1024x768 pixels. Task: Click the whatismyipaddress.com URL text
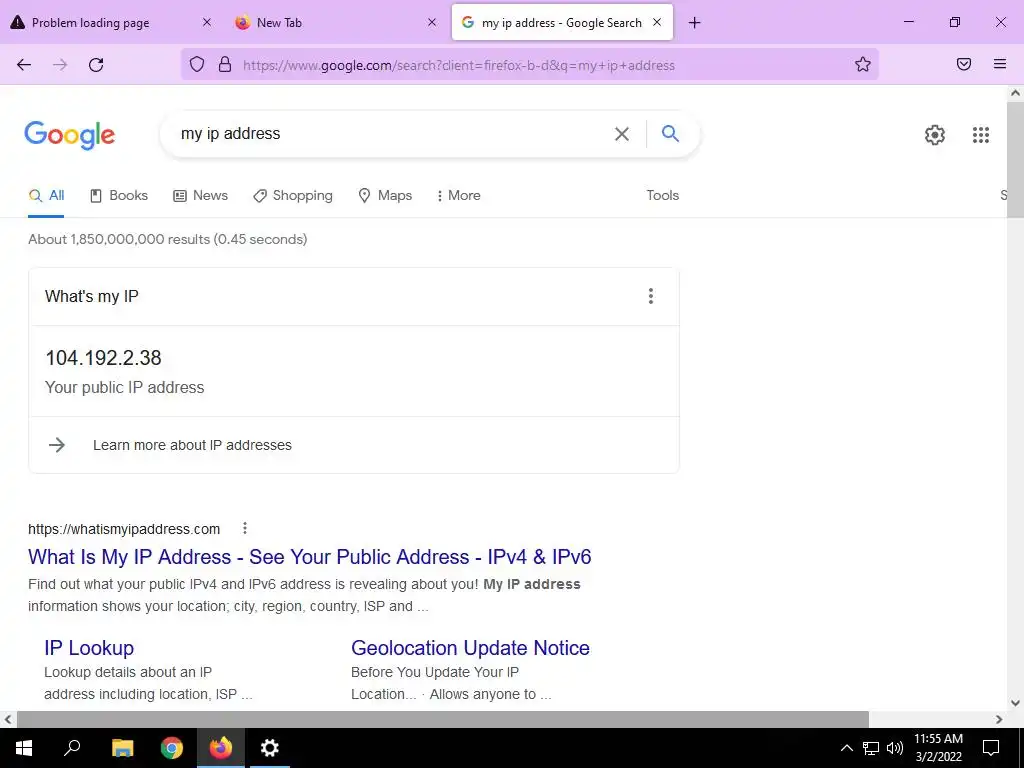(124, 529)
